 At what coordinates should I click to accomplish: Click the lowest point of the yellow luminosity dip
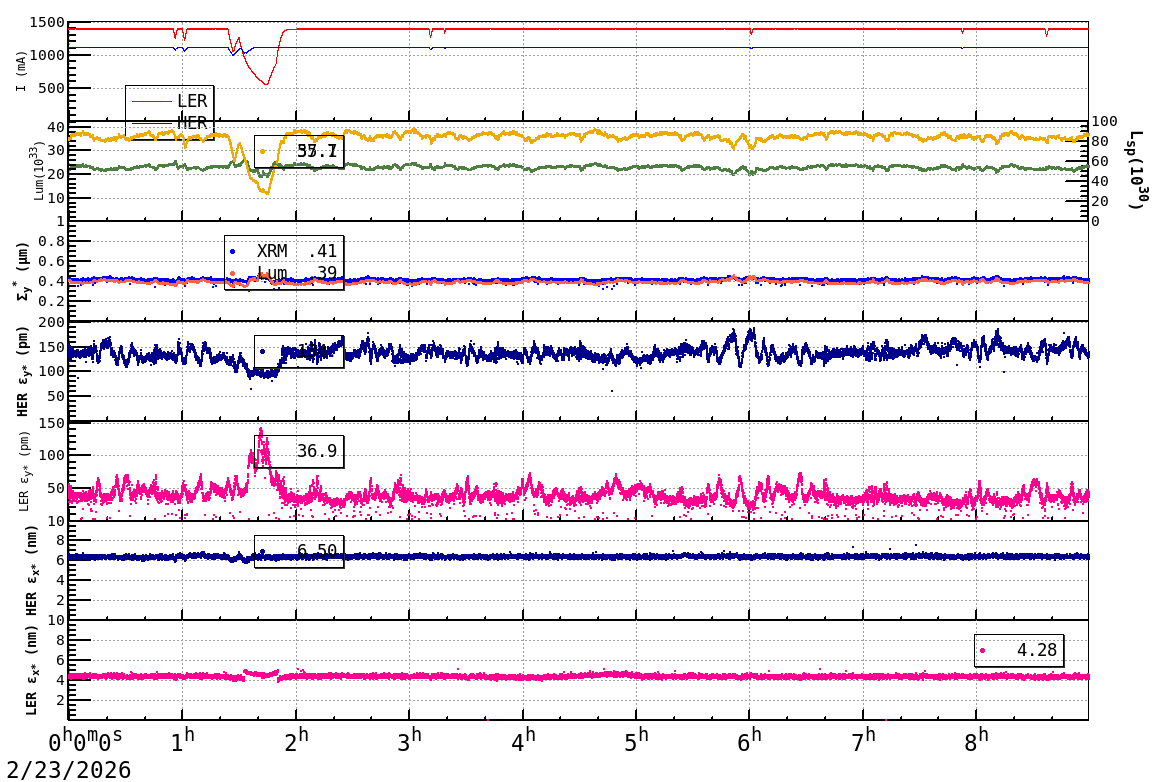pyautogui.click(x=266, y=192)
